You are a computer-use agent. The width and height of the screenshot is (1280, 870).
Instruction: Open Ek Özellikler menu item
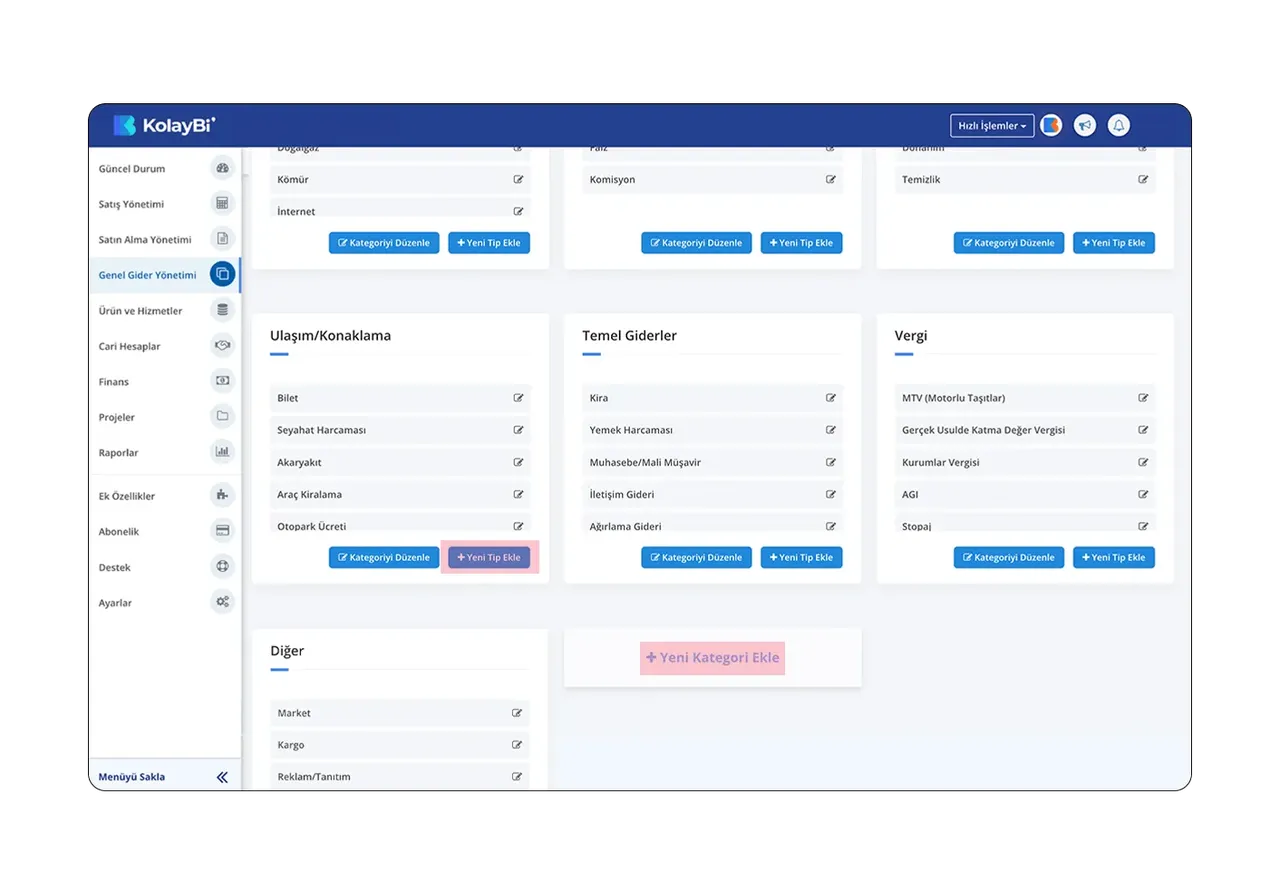tap(164, 496)
